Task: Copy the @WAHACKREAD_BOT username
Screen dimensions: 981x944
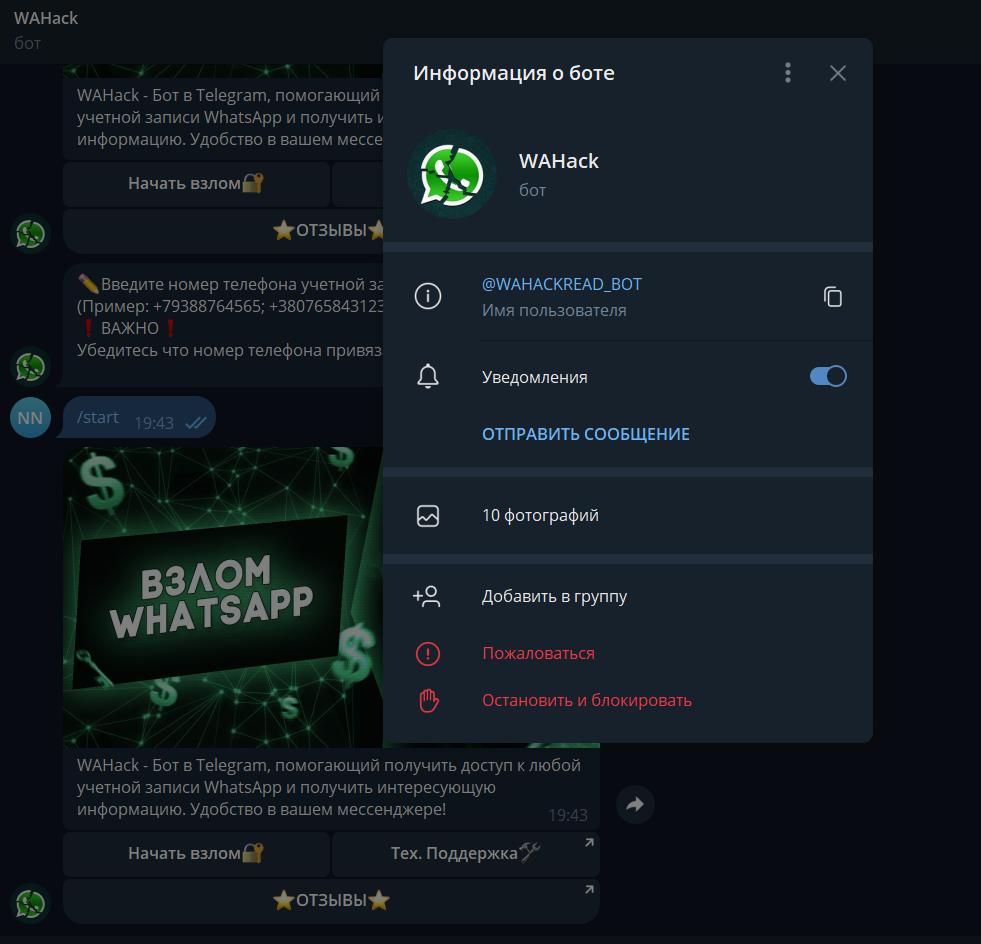Action: tap(833, 297)
